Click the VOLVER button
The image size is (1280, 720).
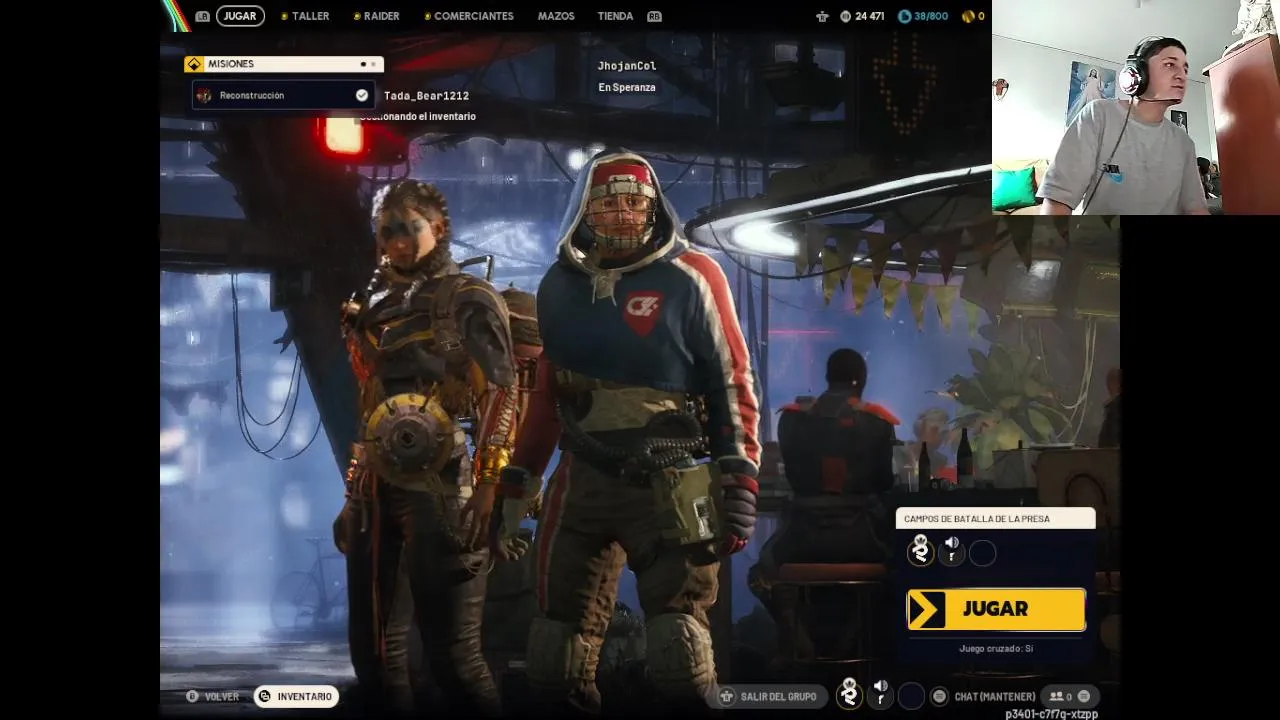point(212,696)
